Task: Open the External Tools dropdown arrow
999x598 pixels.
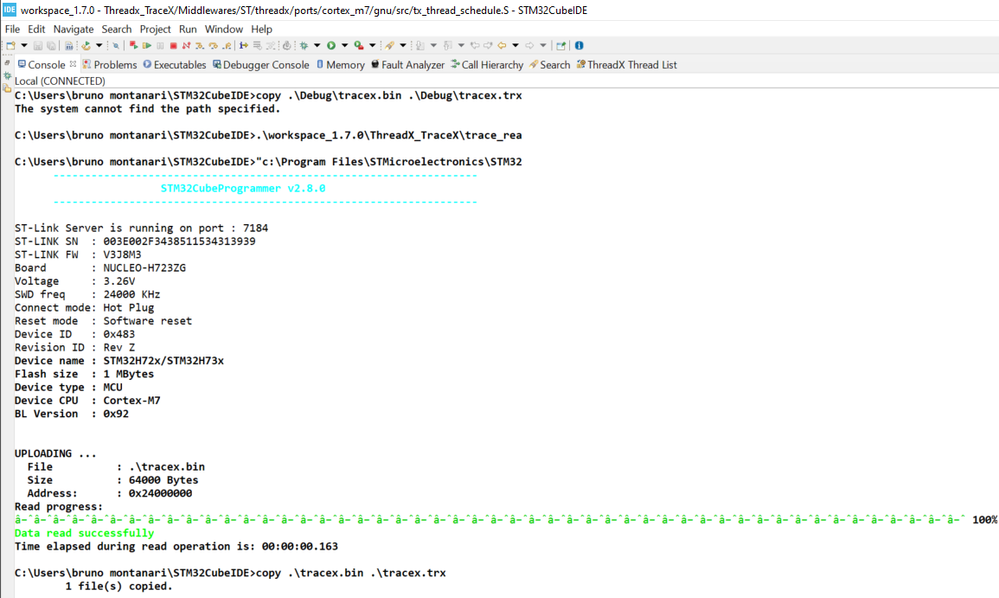Action: pyautogui.click(x=372, y=46)
